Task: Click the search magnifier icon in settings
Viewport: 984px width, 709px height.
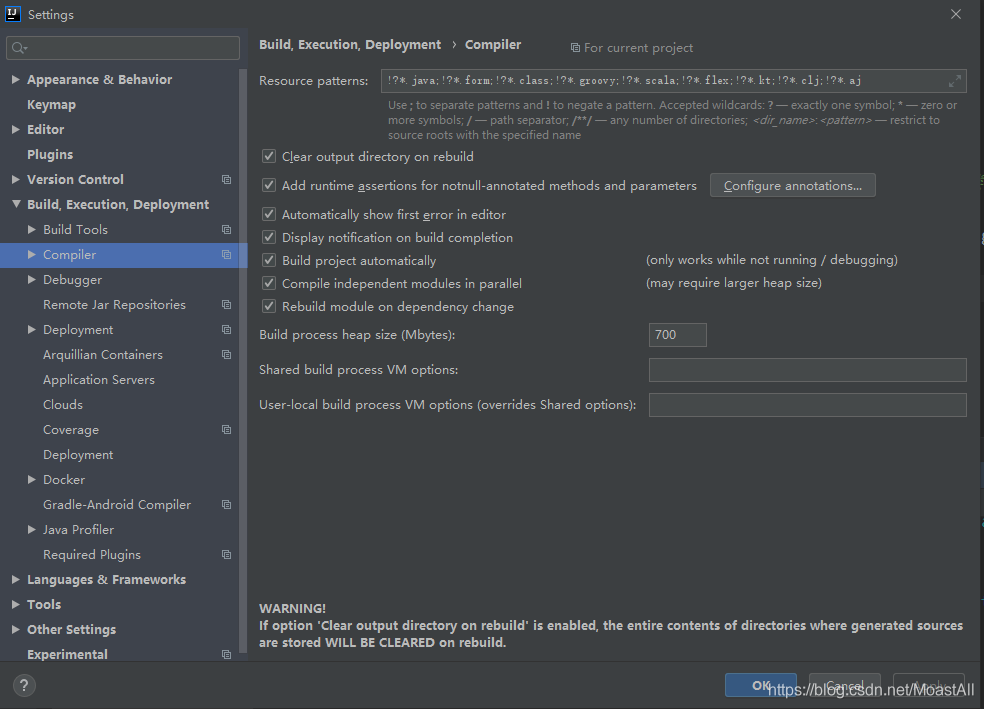Action: coord(19,48)
